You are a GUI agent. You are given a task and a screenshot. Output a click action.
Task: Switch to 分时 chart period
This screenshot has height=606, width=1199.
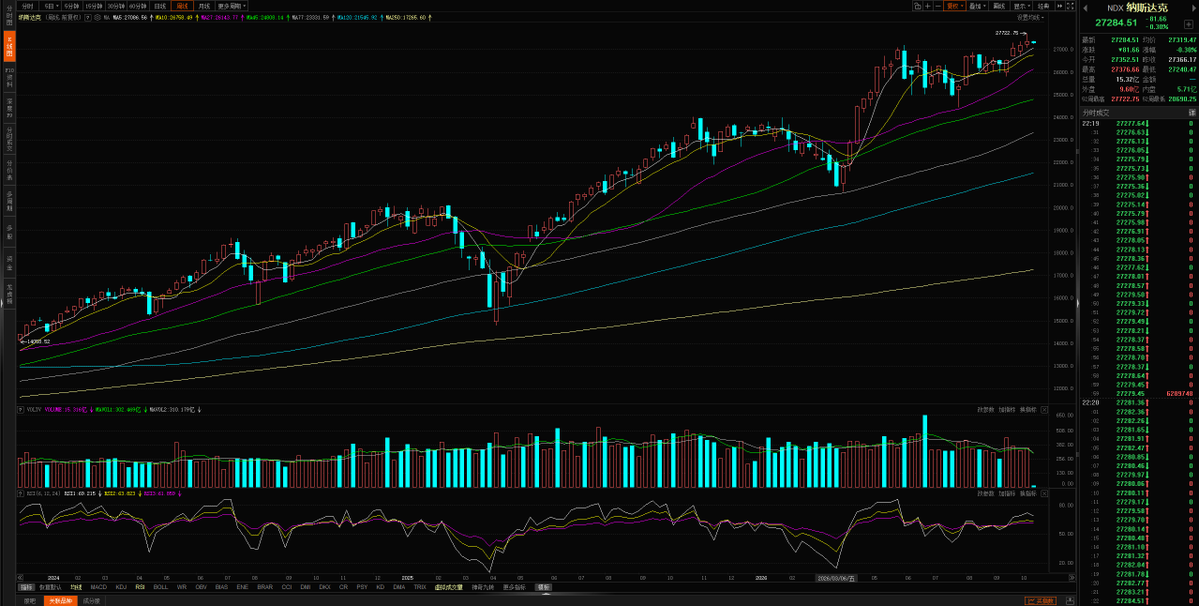[x=28, y=6]
